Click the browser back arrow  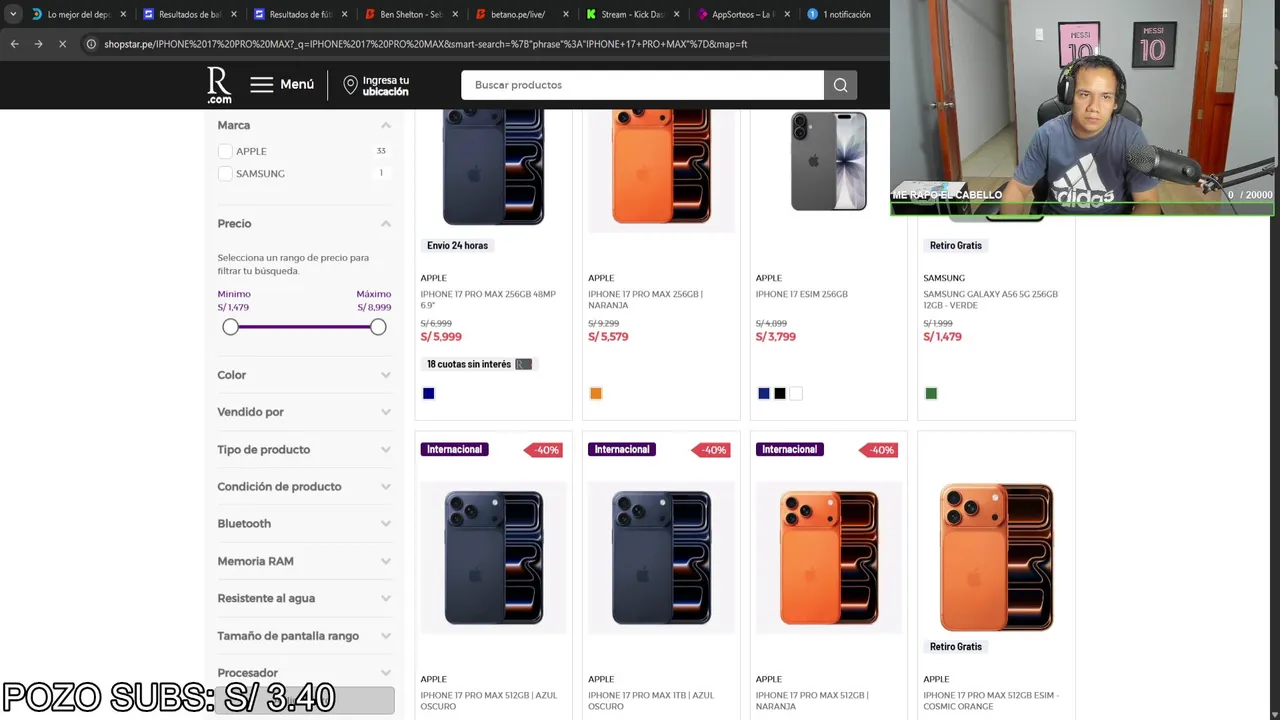(14, 44)
